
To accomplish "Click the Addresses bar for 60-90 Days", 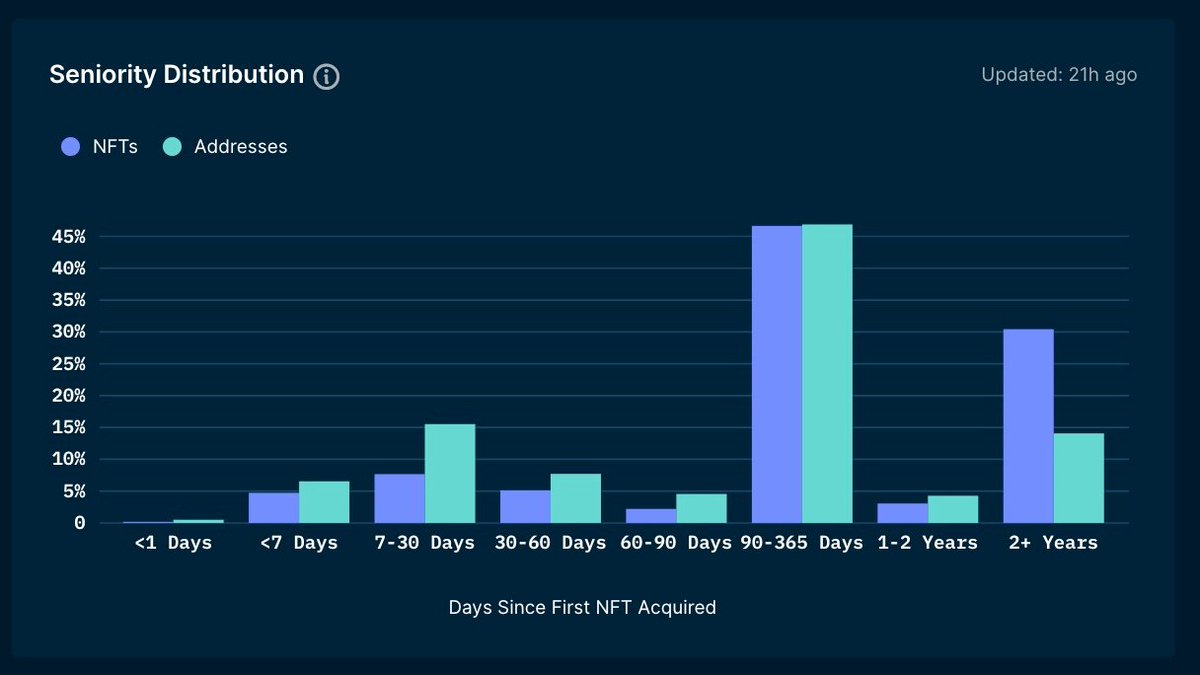I will coord(701,508).
